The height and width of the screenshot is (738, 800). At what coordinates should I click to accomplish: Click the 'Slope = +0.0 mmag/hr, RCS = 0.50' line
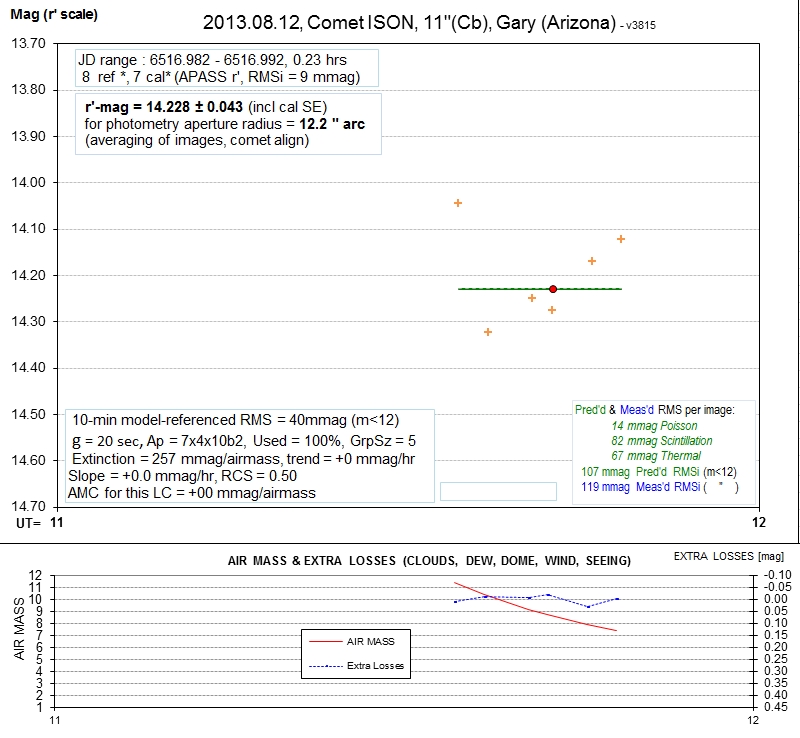182,476
